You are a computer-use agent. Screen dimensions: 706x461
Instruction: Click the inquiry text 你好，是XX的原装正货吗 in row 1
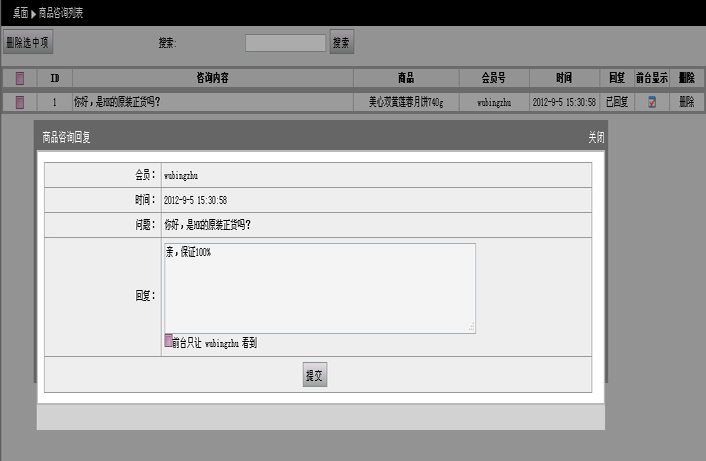117,102
